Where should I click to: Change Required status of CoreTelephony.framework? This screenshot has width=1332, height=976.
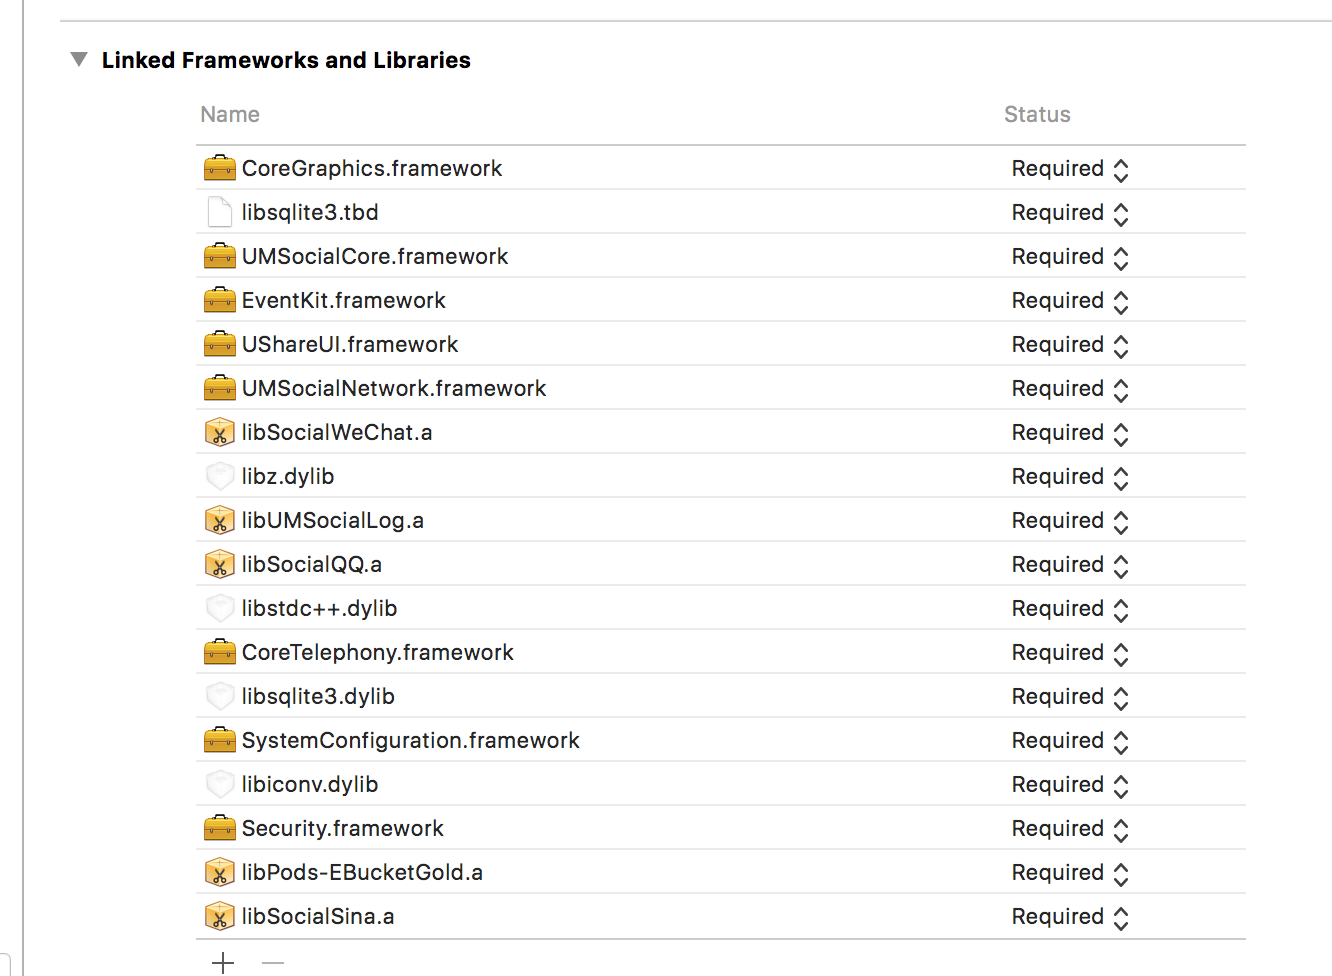(1070, 653)
